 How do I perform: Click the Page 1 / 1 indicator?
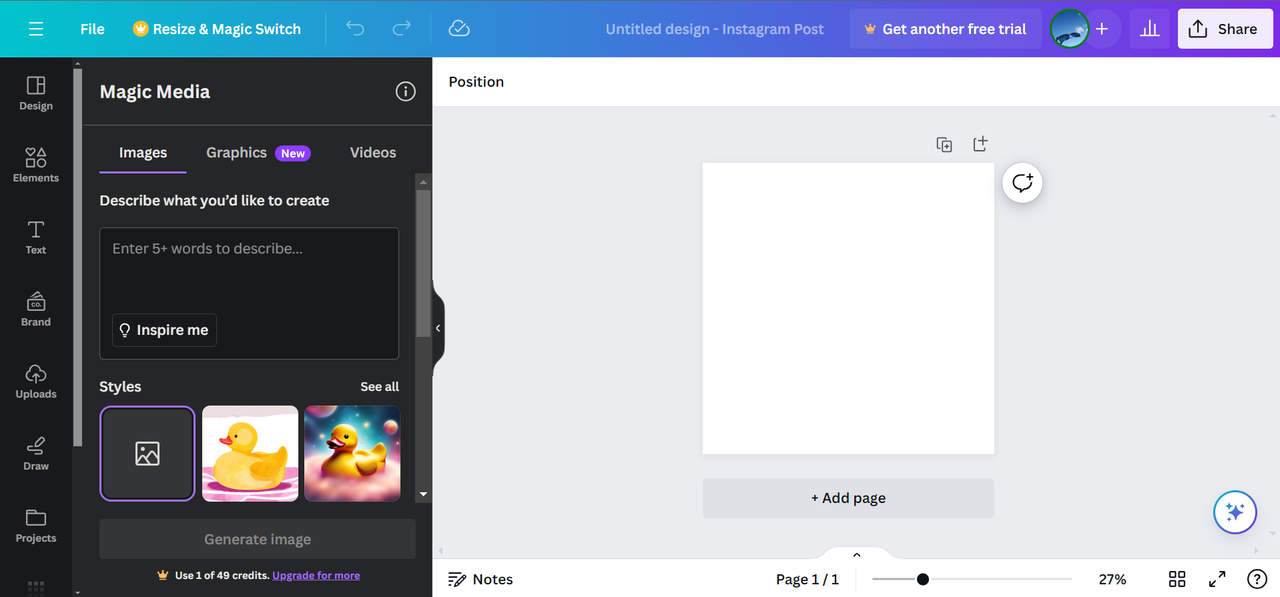(x=807, y=579)
